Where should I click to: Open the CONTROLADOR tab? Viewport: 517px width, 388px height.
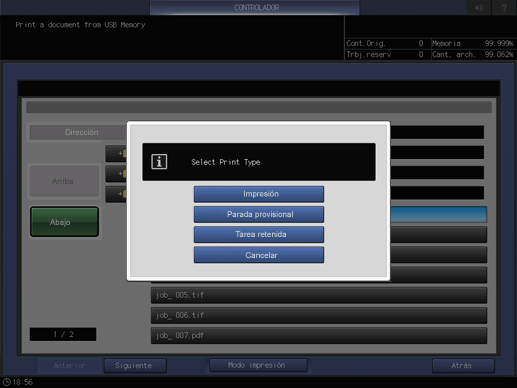[255, 7]
